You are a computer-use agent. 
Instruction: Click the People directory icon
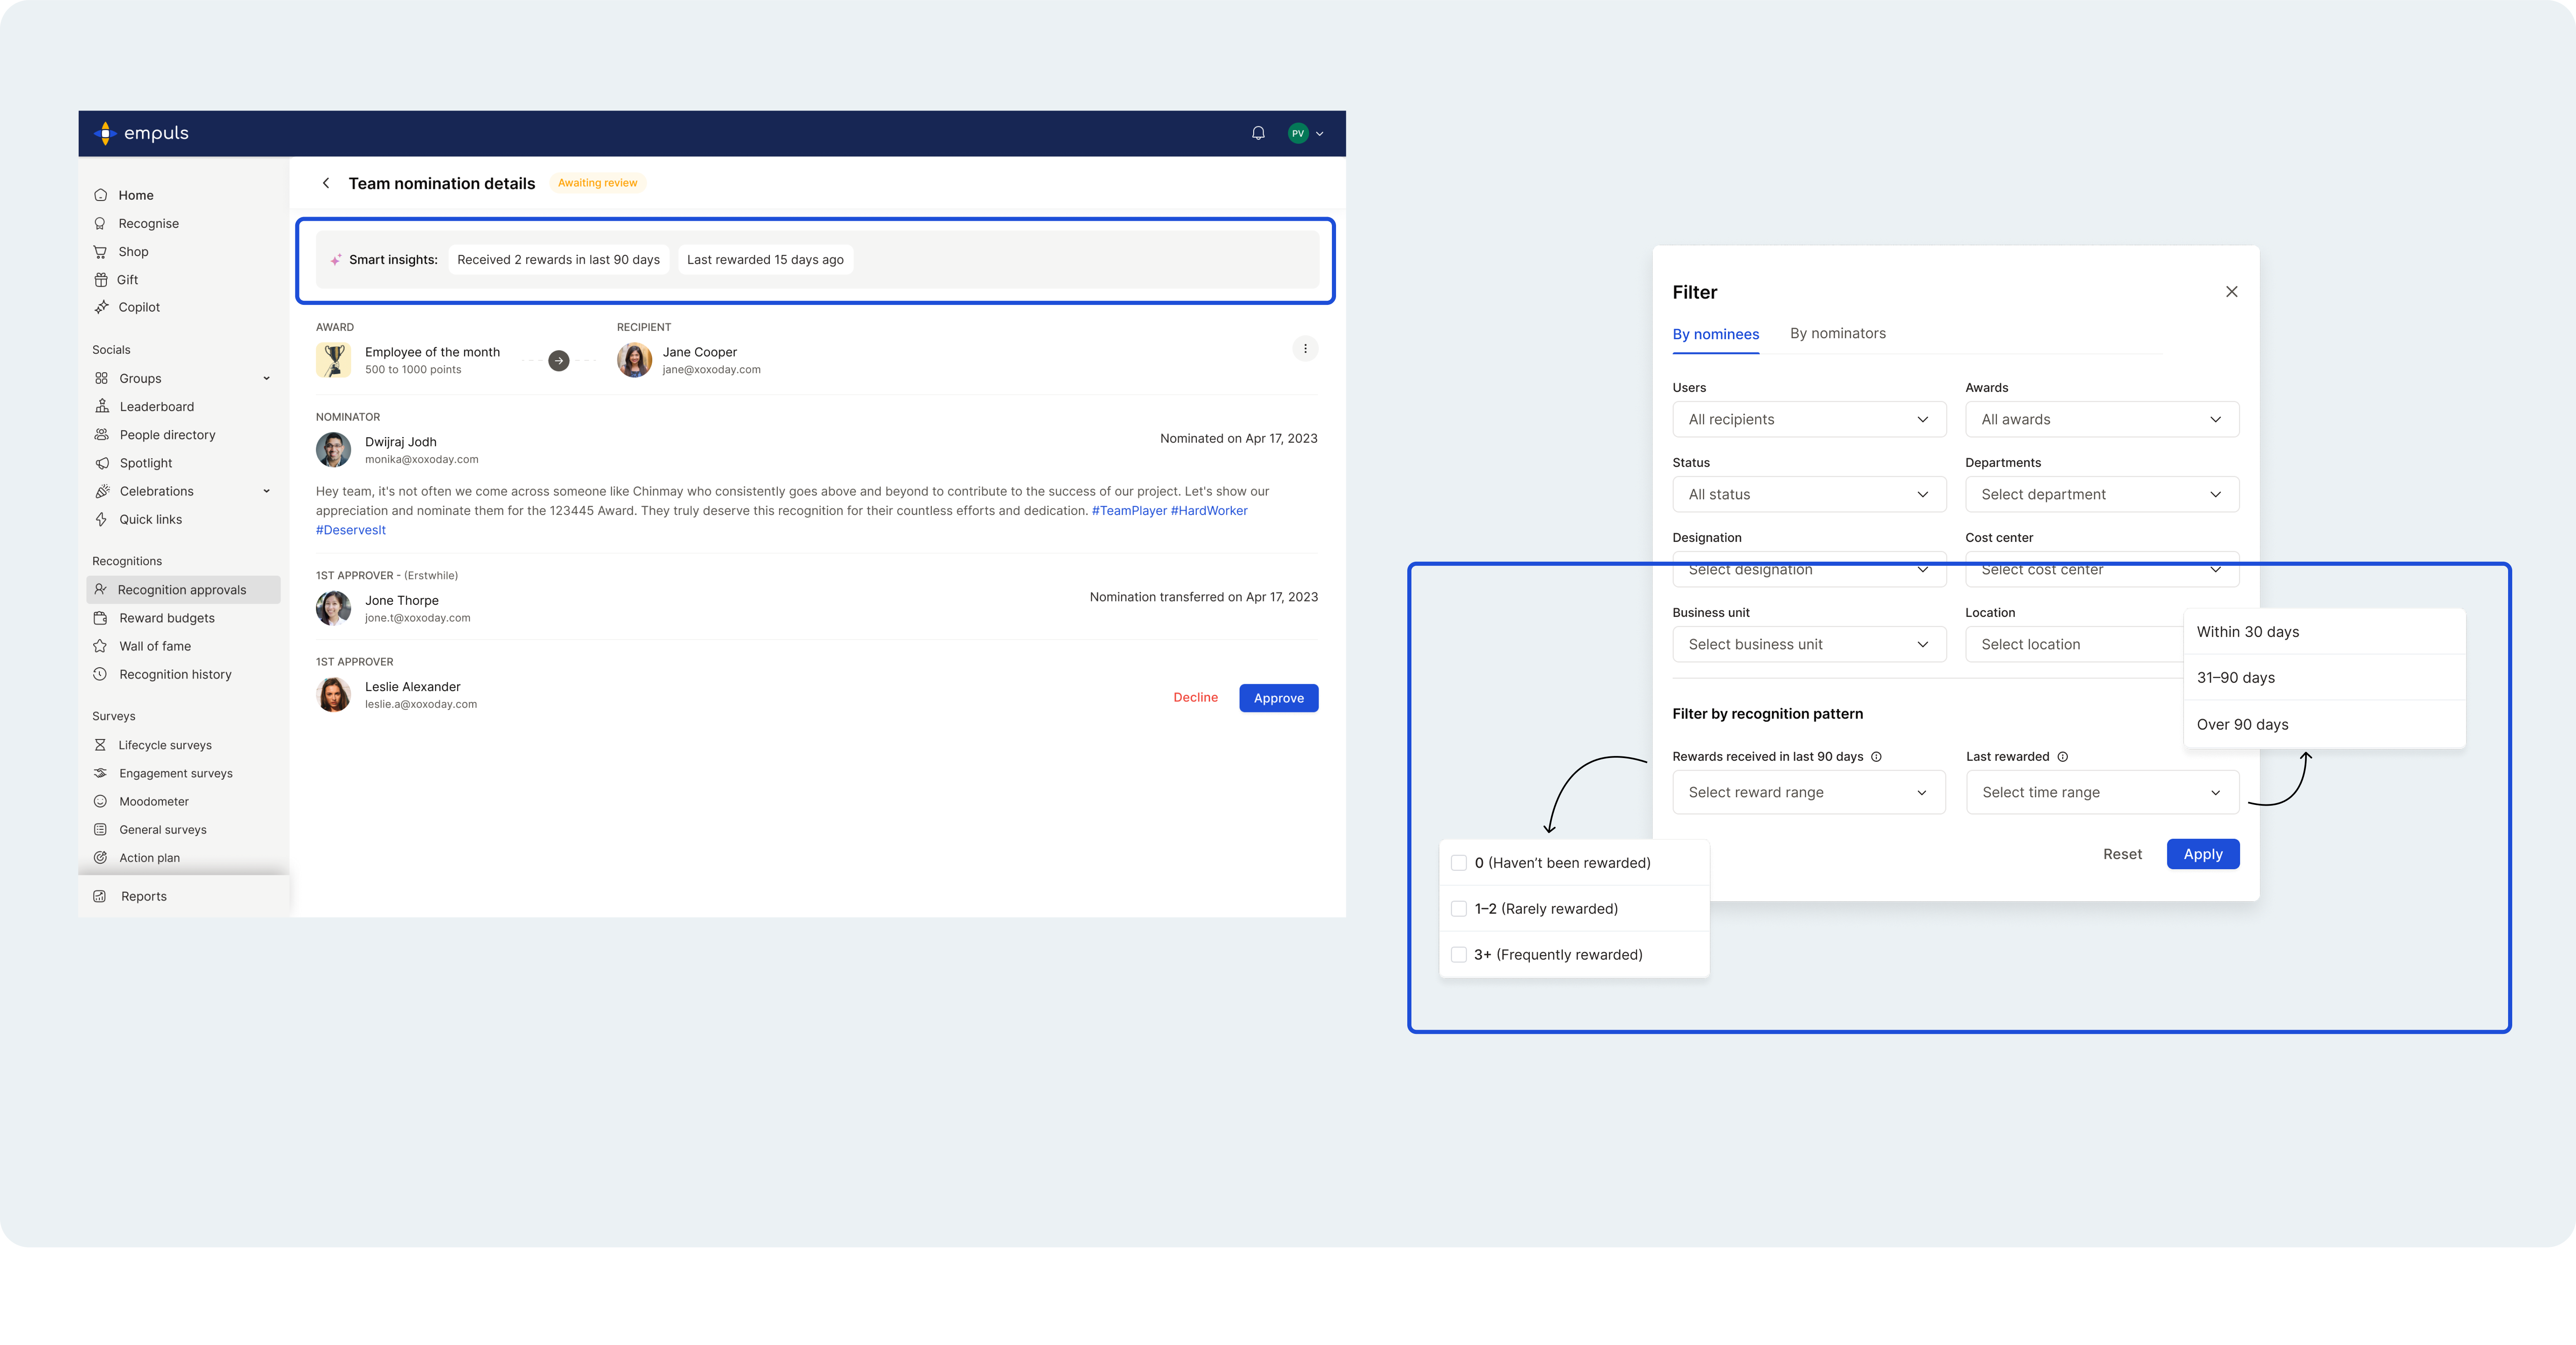(101, 434)
